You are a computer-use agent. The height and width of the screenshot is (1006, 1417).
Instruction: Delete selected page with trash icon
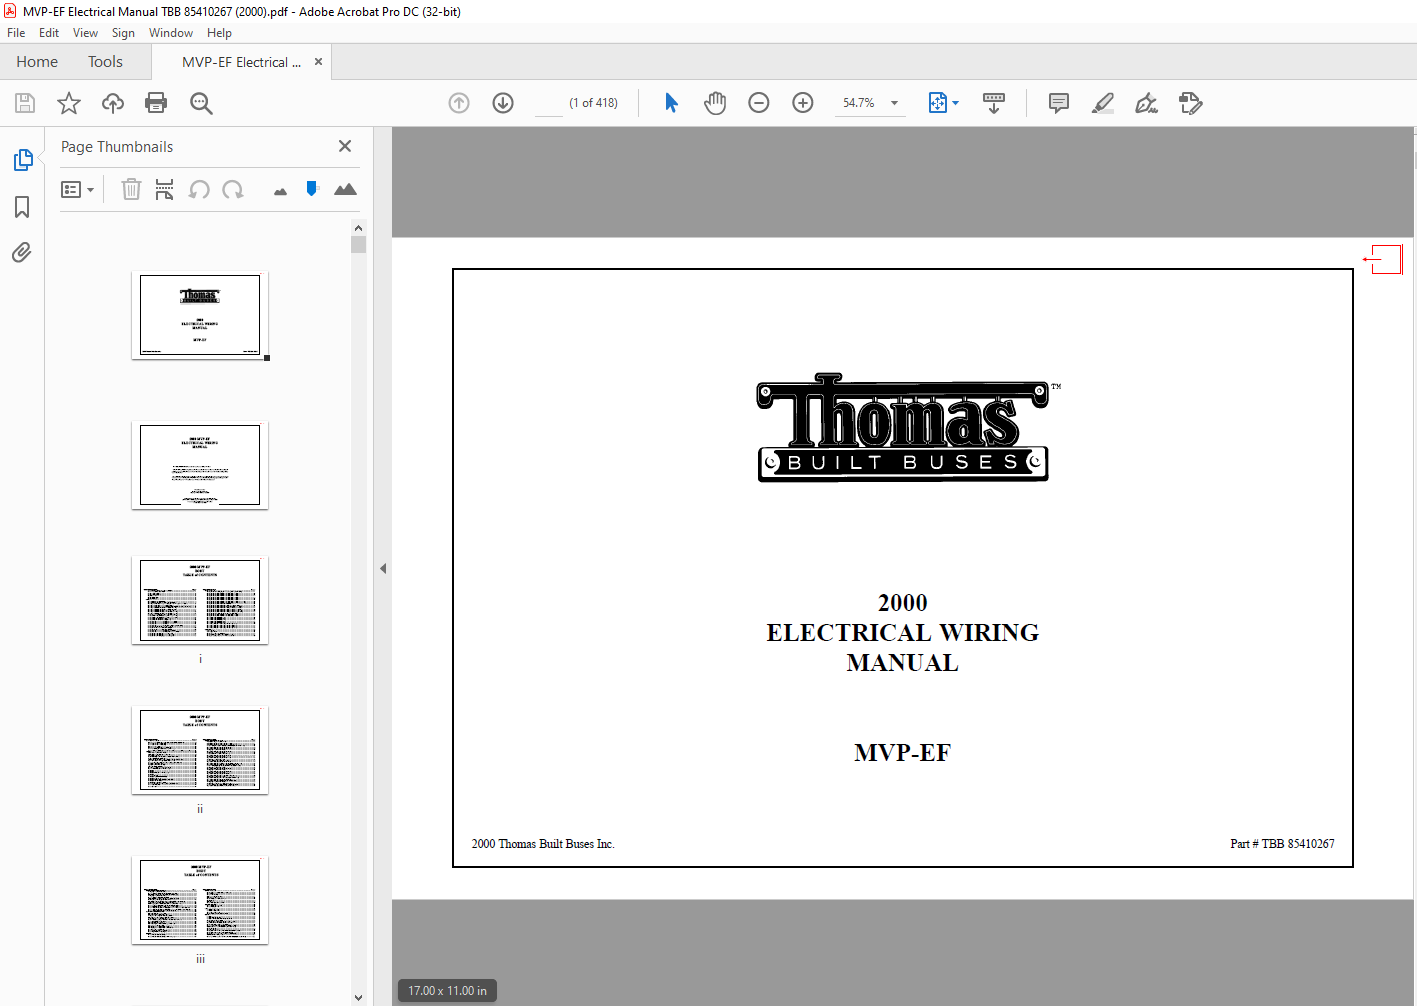pos(131,189)
